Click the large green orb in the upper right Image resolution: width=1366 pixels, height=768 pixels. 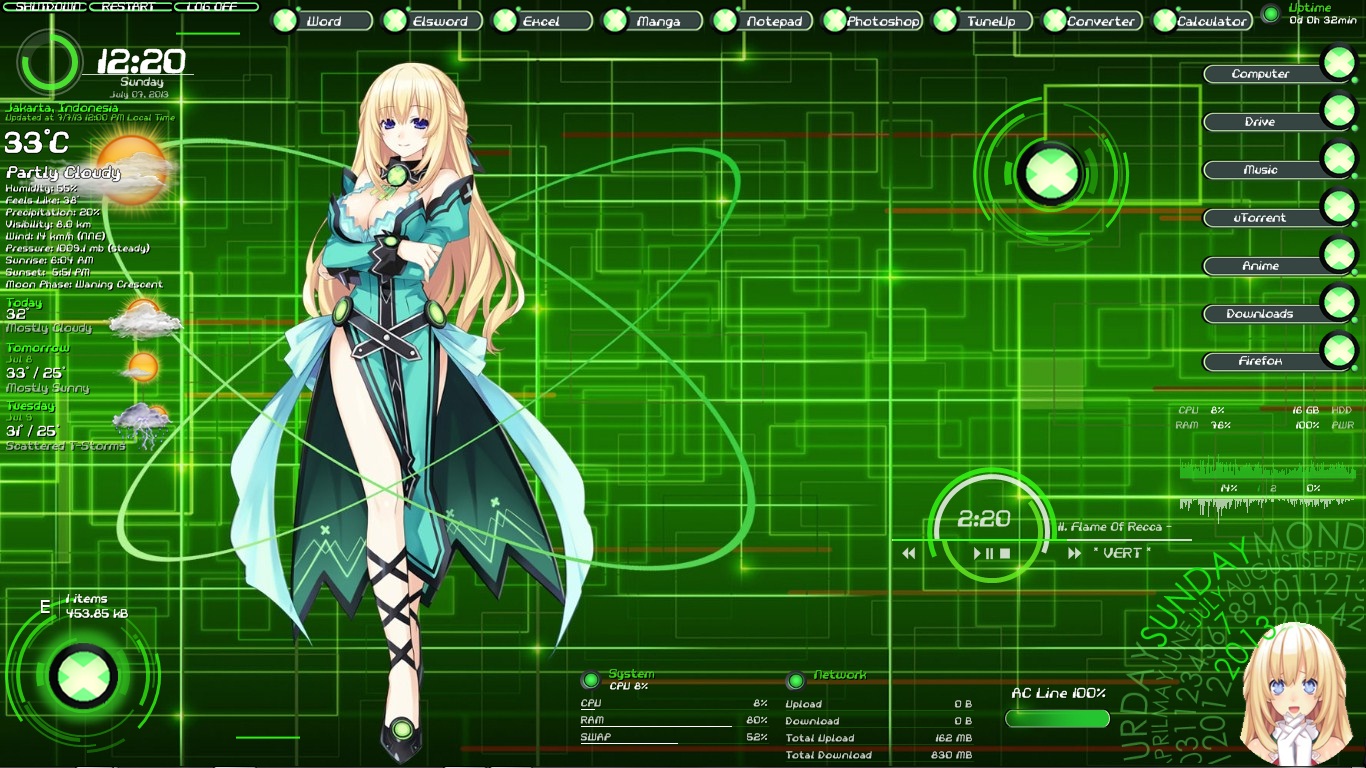click(x=1050, y=174)
